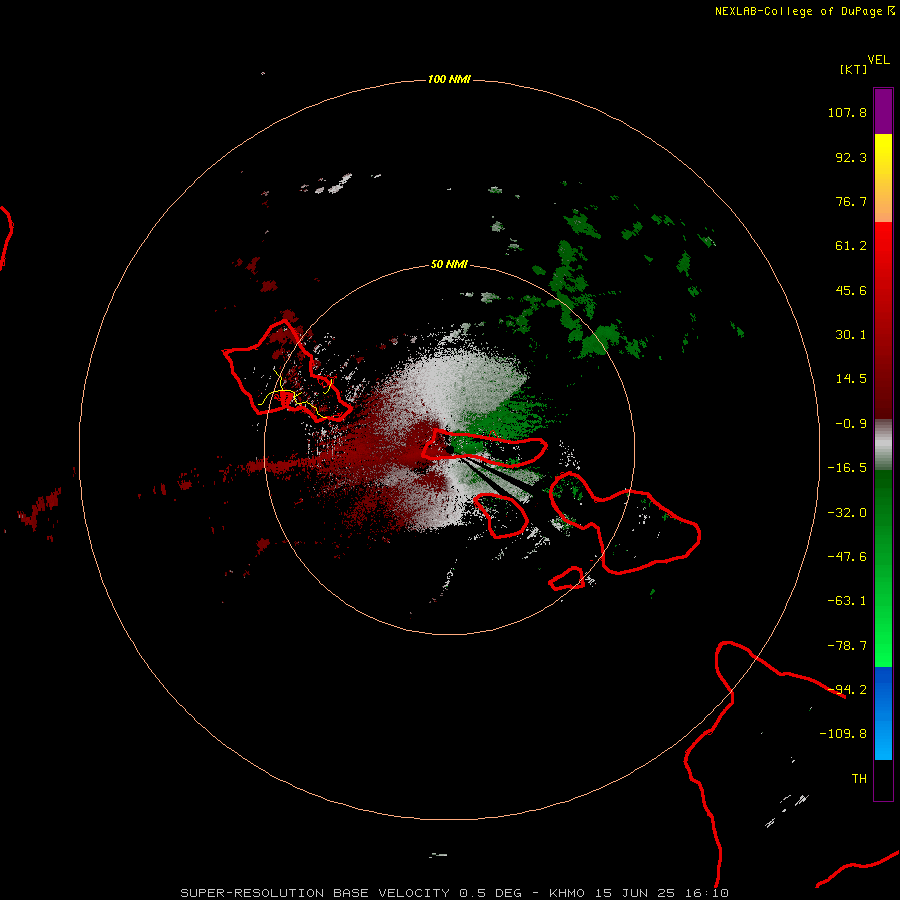Click the 92.3 velocity scale value
Screen dimensions: 900x900
click(x=851, y=157)
